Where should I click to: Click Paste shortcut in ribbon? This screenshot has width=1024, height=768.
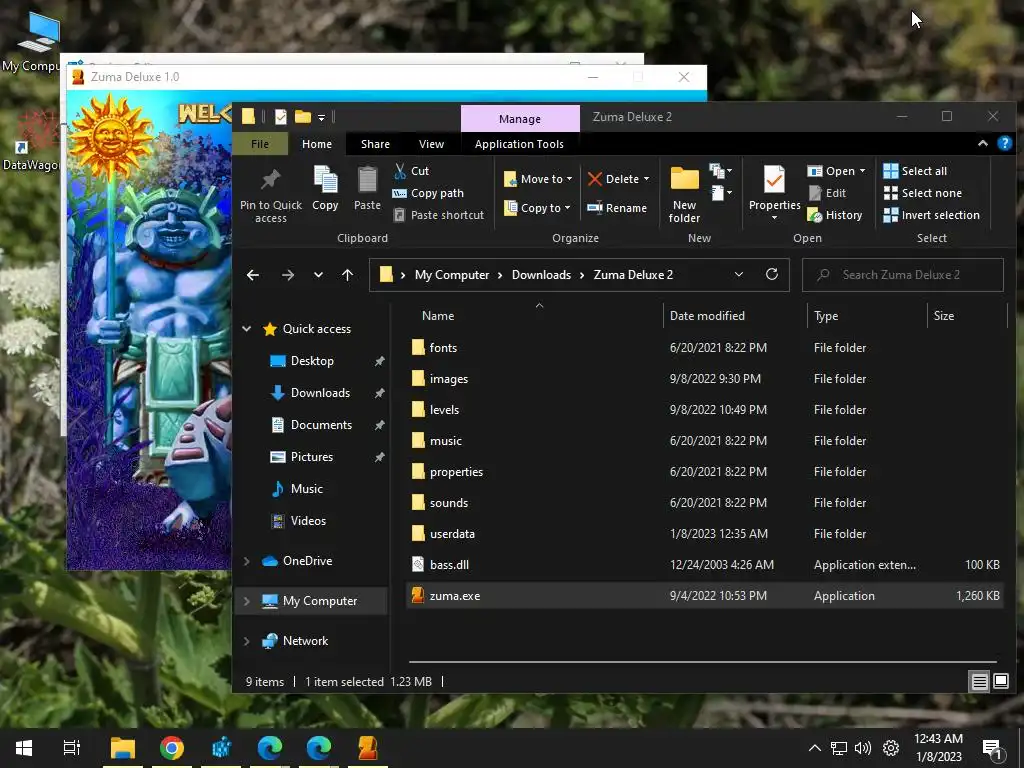pos(439,215)
